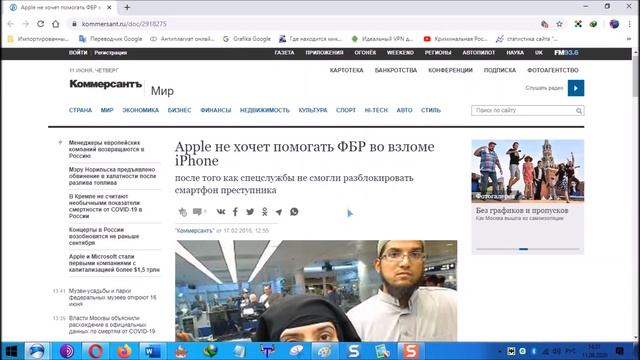
Task: Reload the page
Action: point(40,24)
